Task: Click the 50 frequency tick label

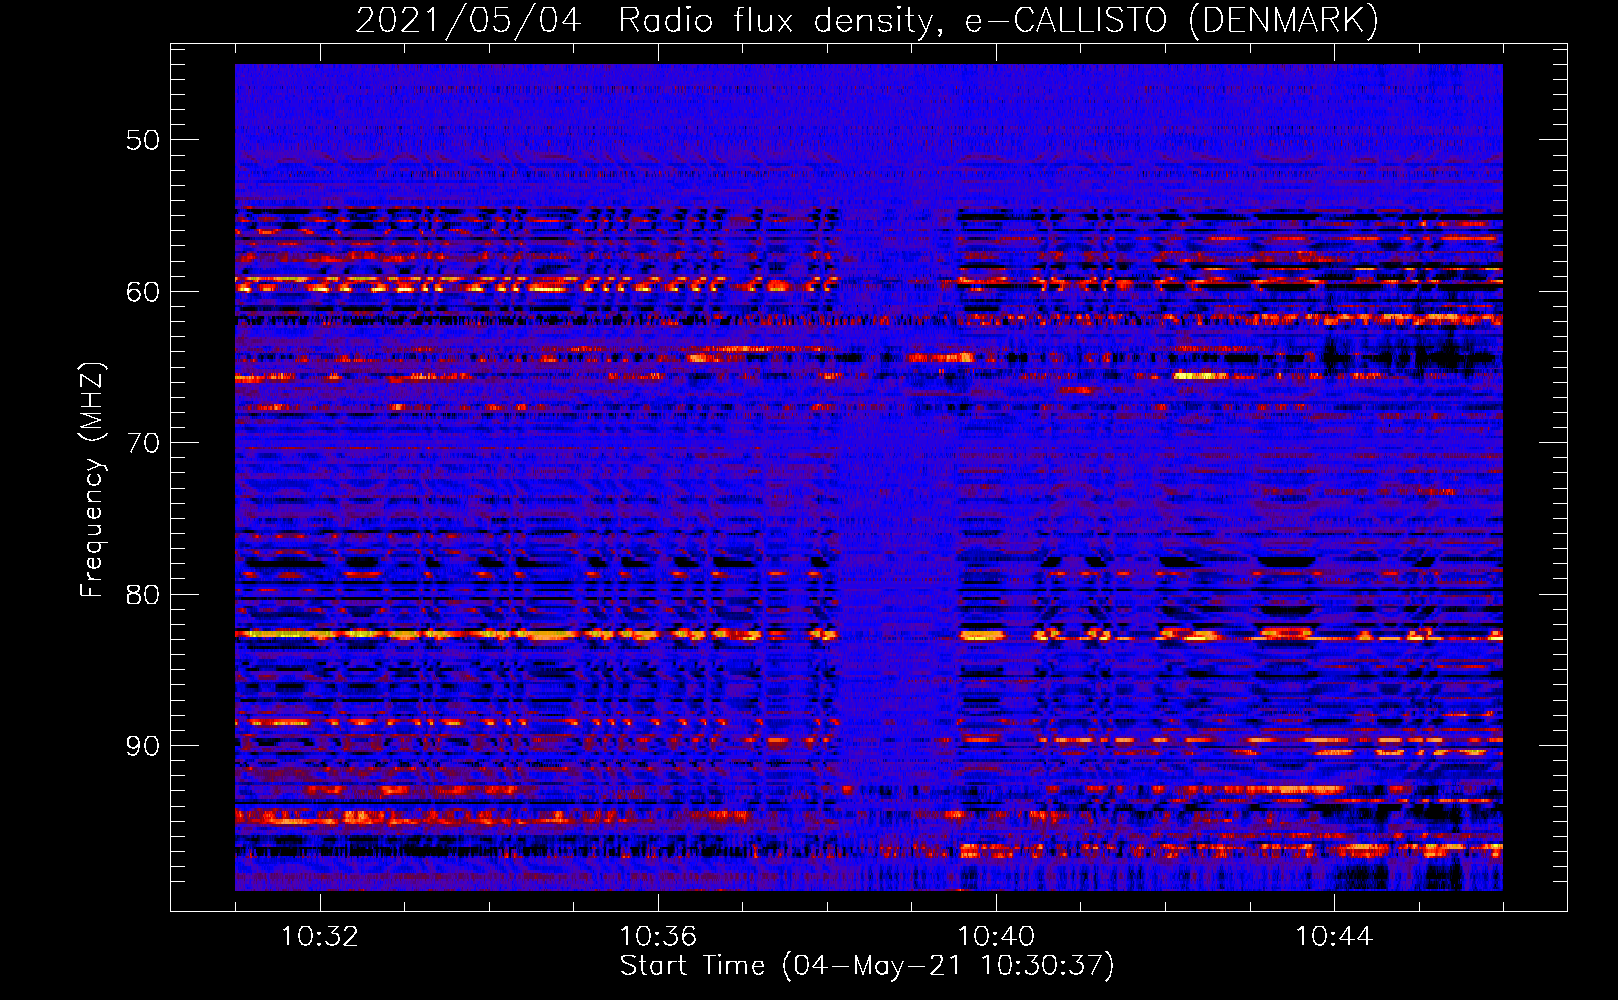Action: pos(142,140)
